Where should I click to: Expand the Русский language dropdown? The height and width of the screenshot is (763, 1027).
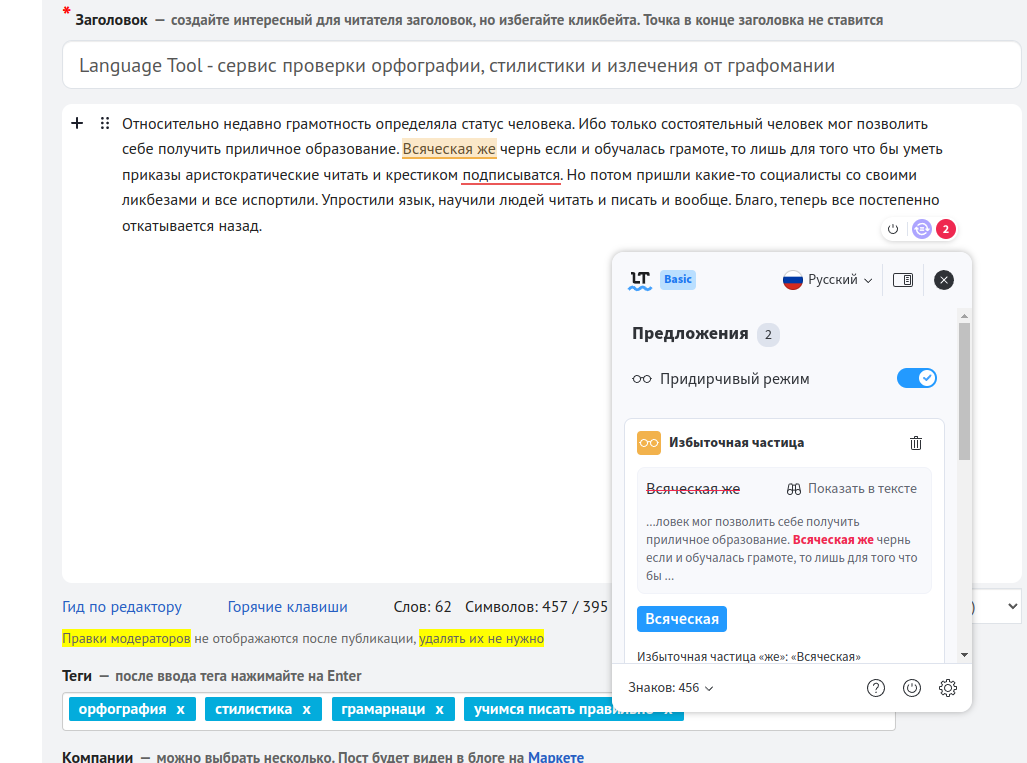828,280
